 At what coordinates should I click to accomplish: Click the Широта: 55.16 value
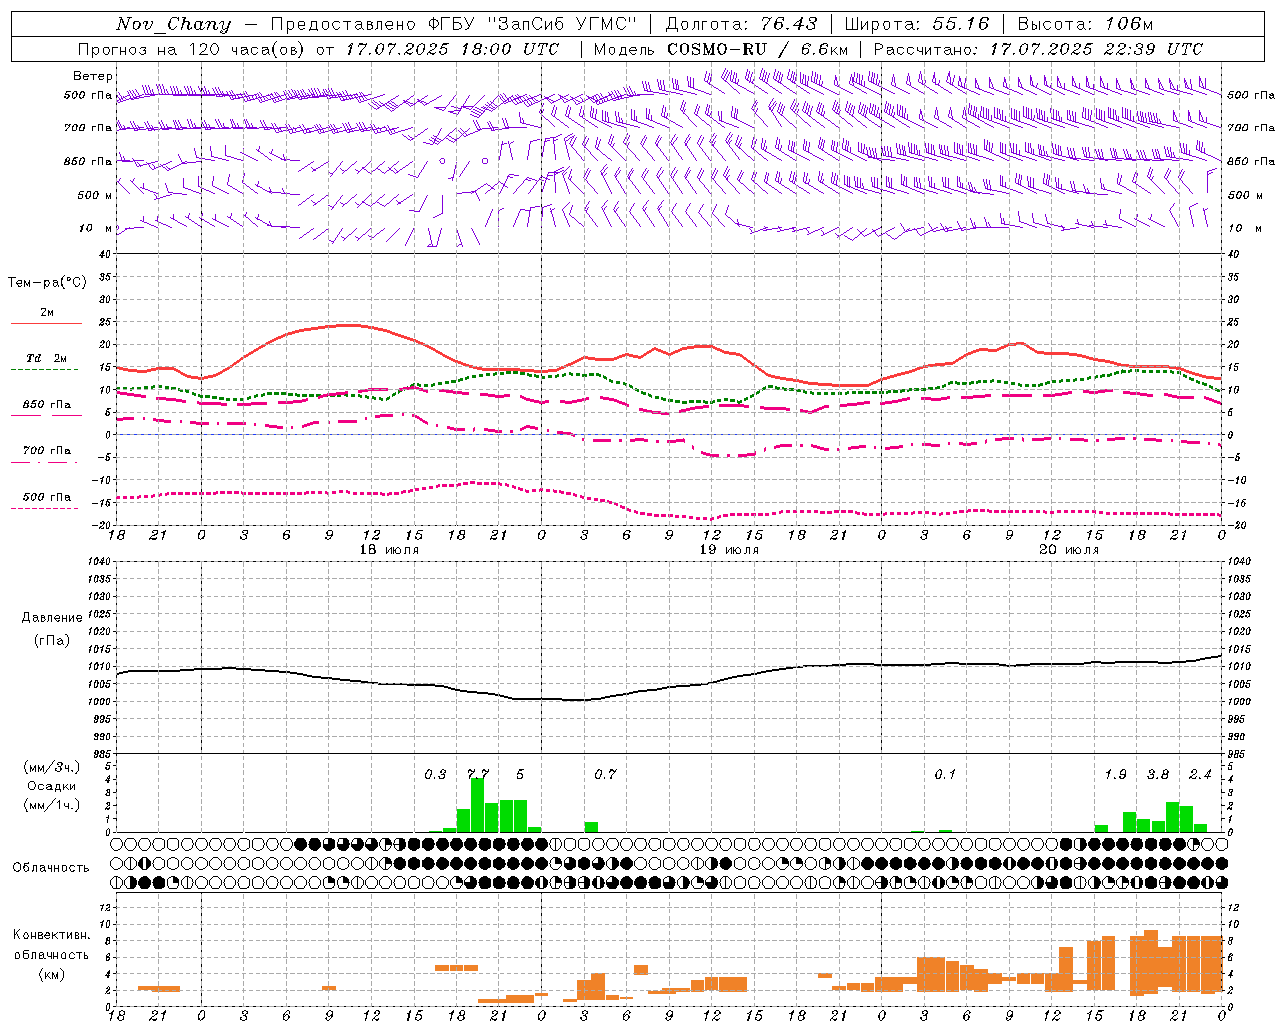917,24
